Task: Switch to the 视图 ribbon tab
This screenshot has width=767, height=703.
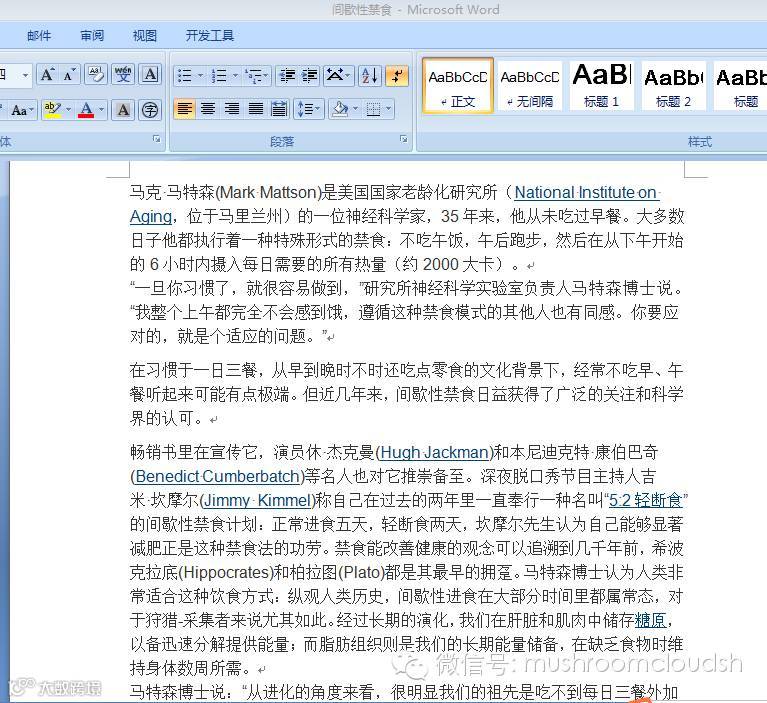Action: (145, 36)
